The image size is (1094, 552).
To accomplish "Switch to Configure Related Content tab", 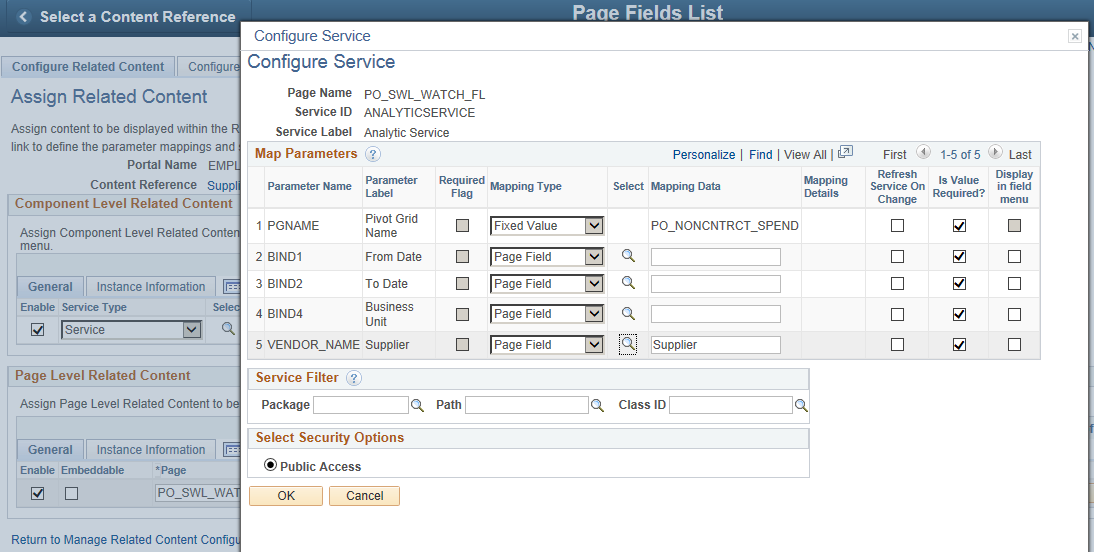I will (x=88, y=67).
